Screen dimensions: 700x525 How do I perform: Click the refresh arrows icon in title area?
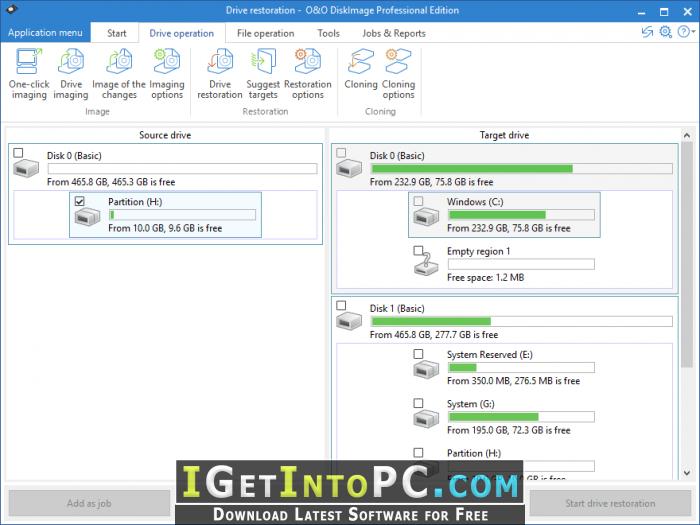pos(647,32)
